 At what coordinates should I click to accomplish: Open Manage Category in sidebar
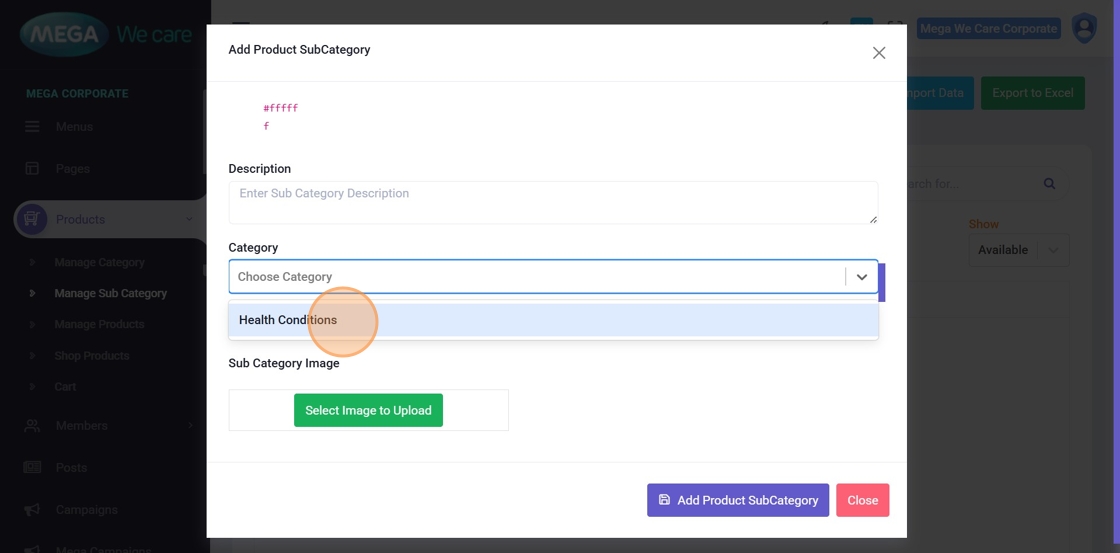click(x=99, y=262)
